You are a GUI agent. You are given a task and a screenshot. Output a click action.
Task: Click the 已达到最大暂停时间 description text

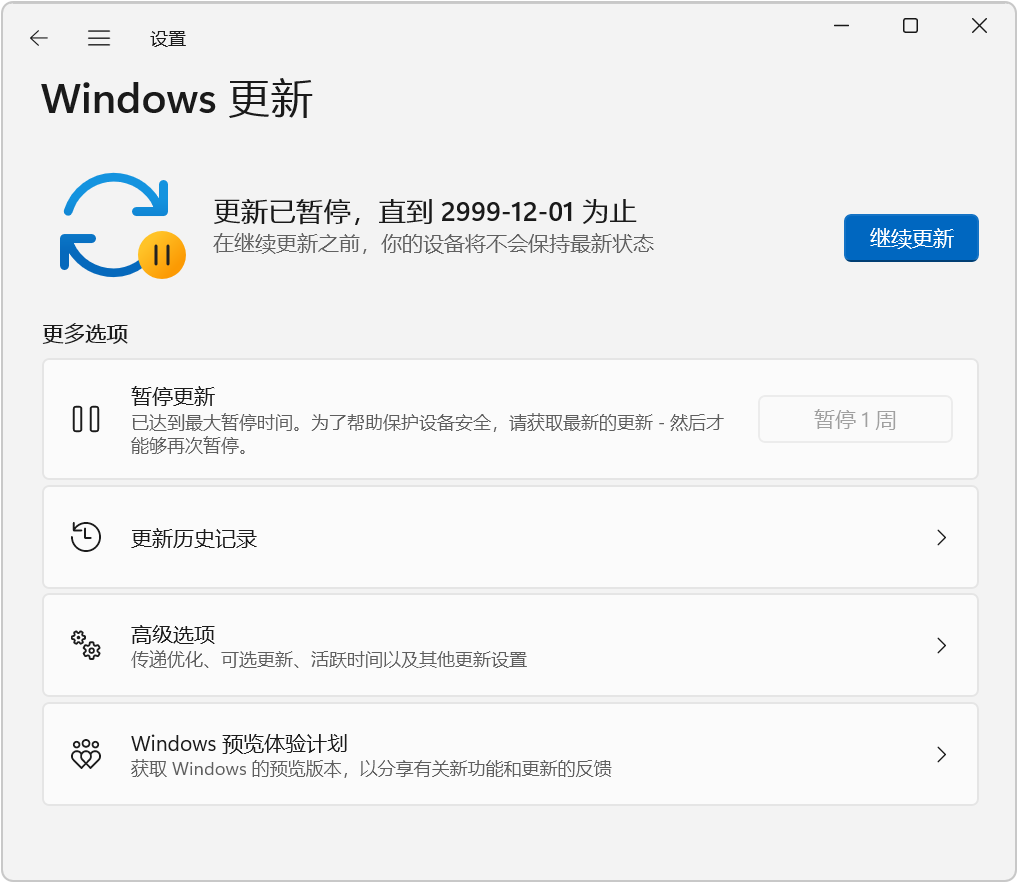click(x=427, y=434)
